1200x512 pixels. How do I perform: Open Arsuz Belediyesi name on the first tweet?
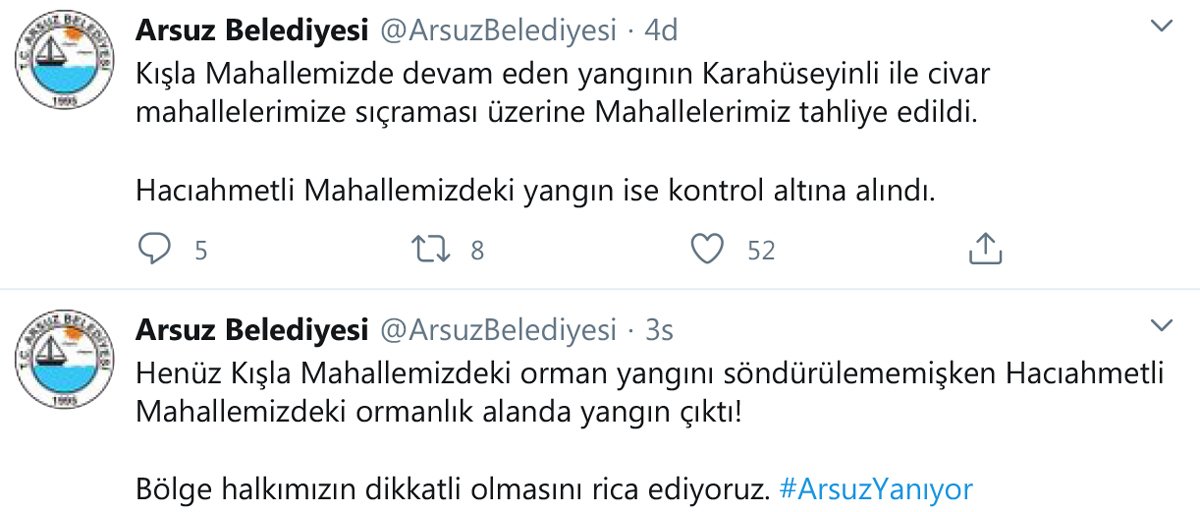253,31
